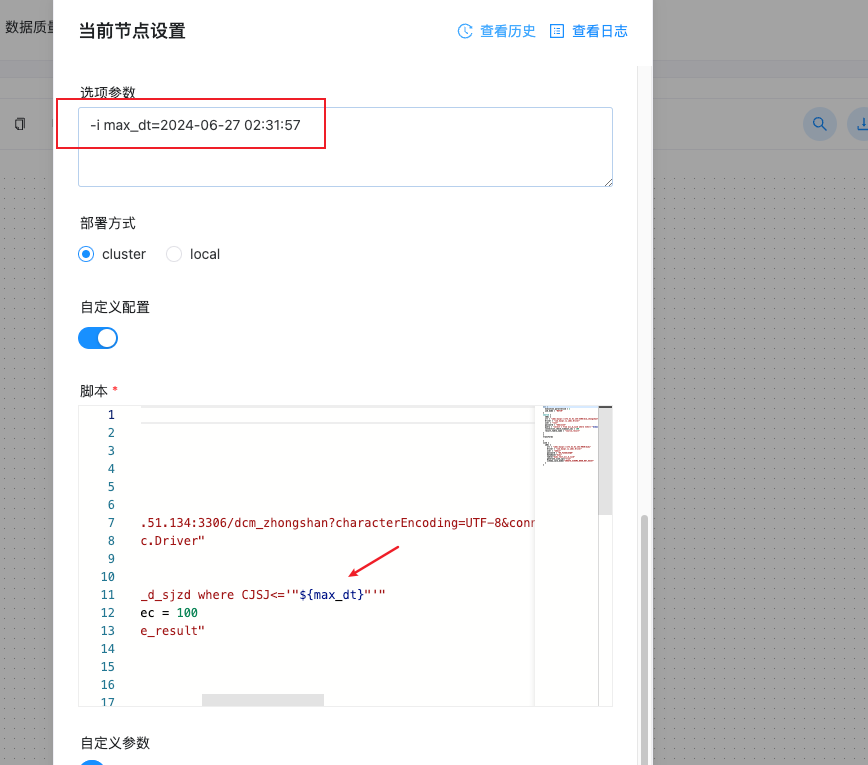Click the copy icon on the left toolbar
Screen dimensions: 868x765
20,124
